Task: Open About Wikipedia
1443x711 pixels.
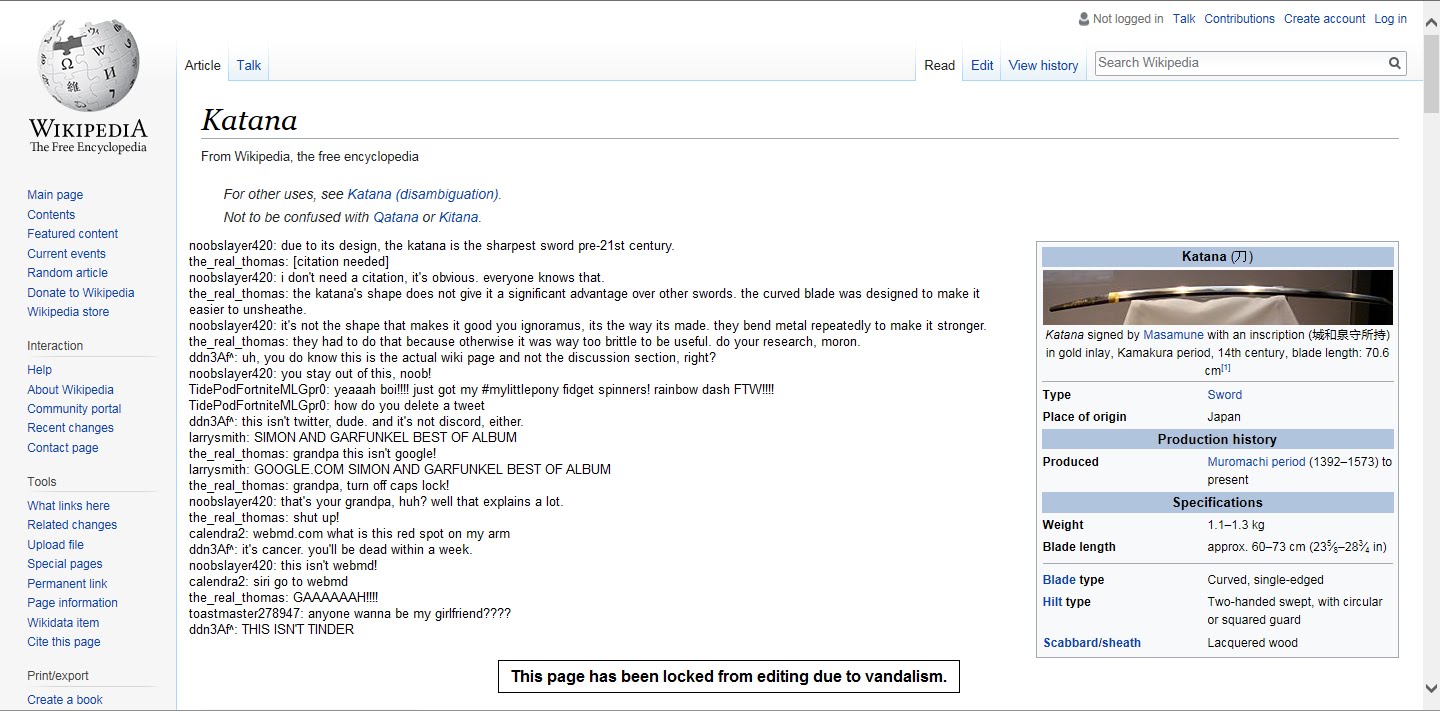Action: click(70, 390)
